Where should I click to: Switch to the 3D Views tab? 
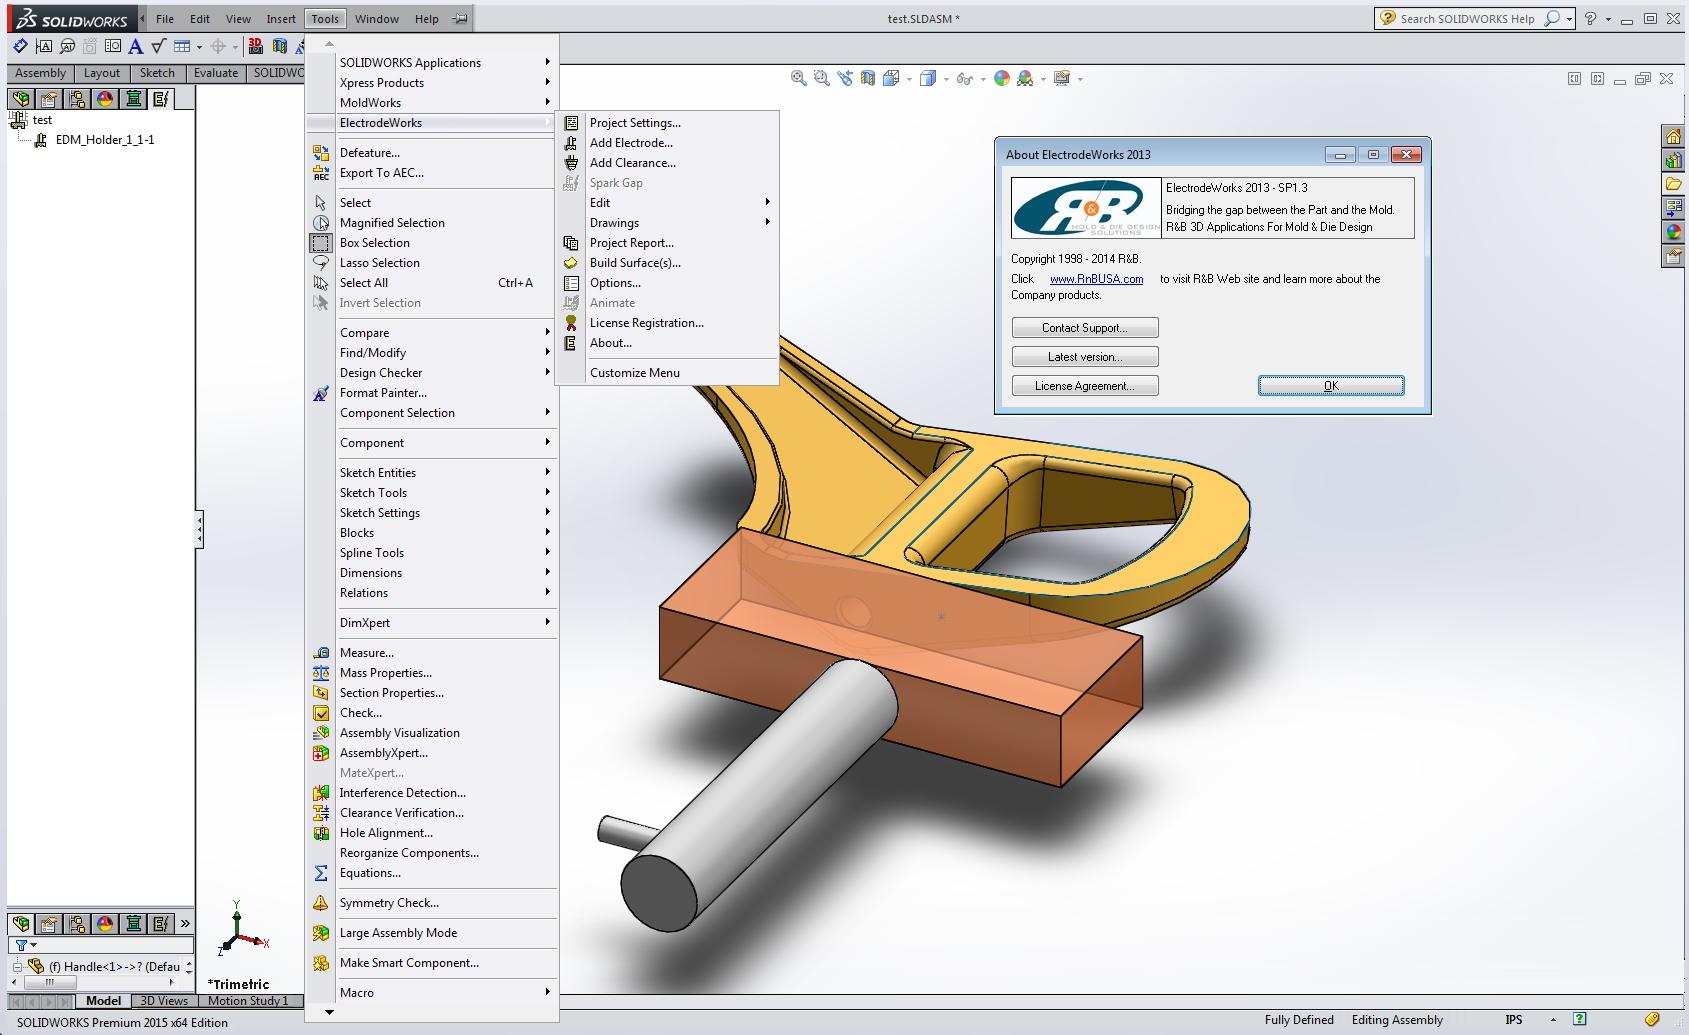tap(164, 1001)
